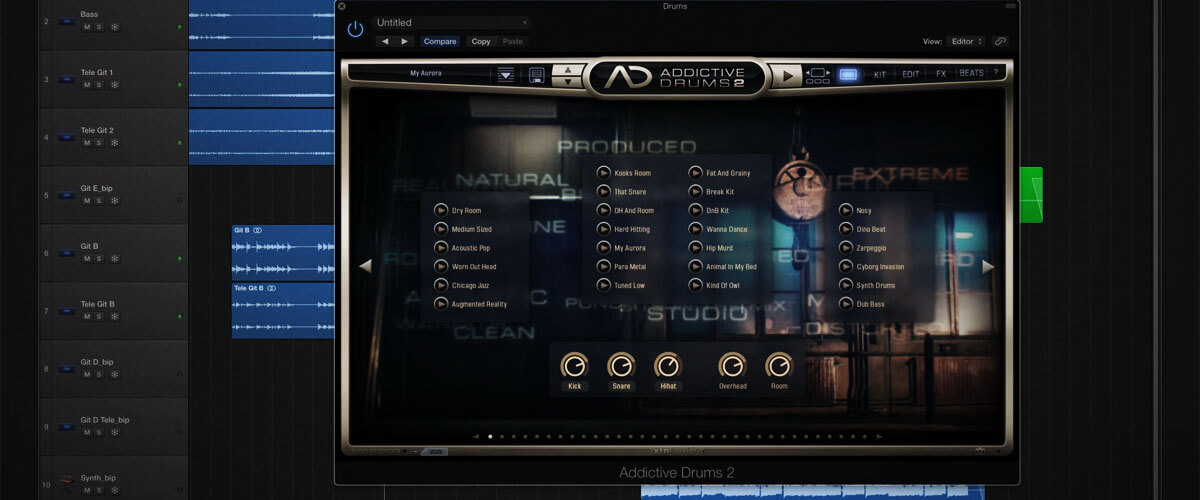Viewport: 1200px width, 500px height.
Task: Open the EDIT tab
Action: click(911, 74)
